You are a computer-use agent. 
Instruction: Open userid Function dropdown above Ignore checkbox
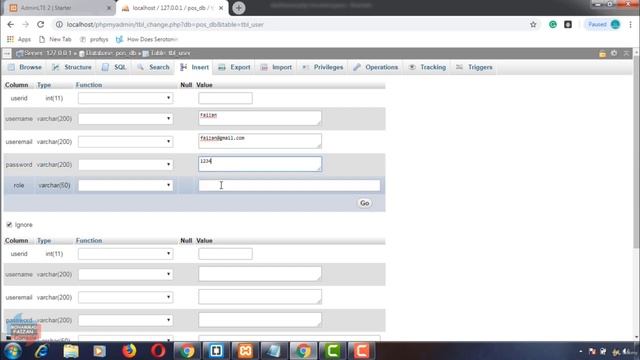125,98
